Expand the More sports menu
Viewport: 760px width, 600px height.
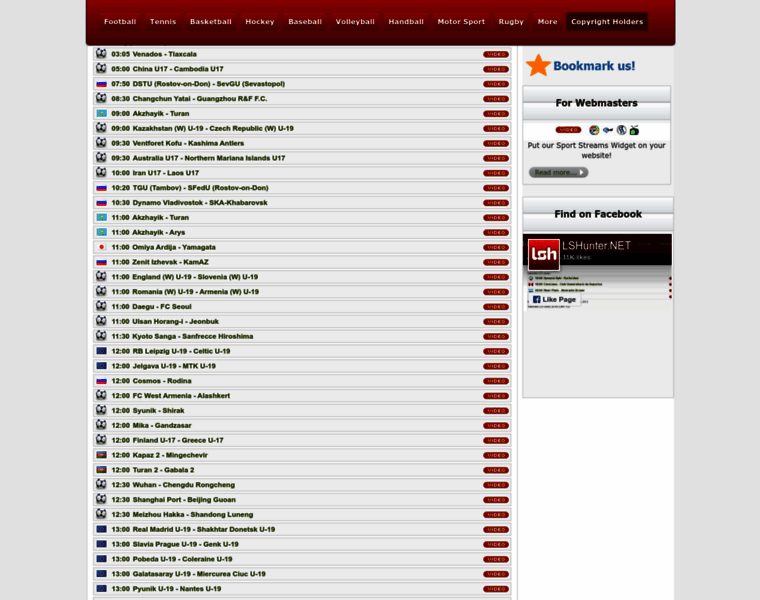[547, 22]
